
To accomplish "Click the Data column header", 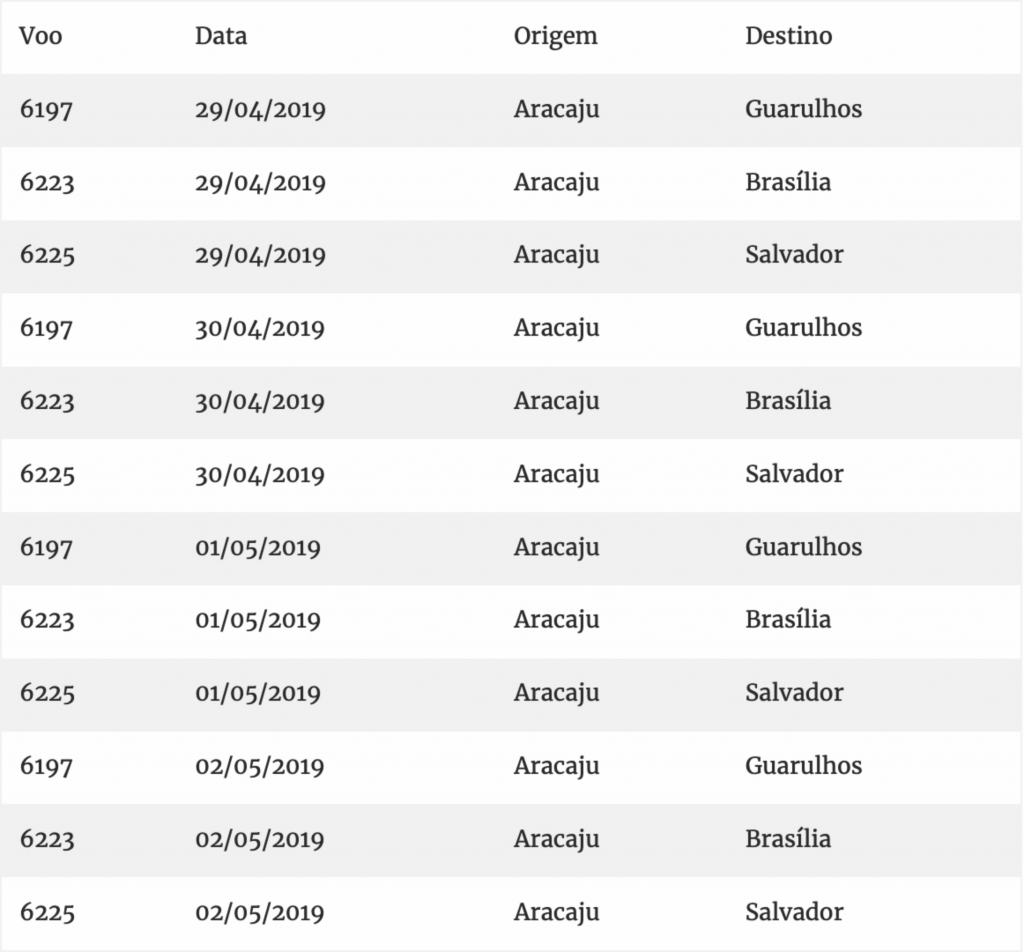I will pos(221,36).
